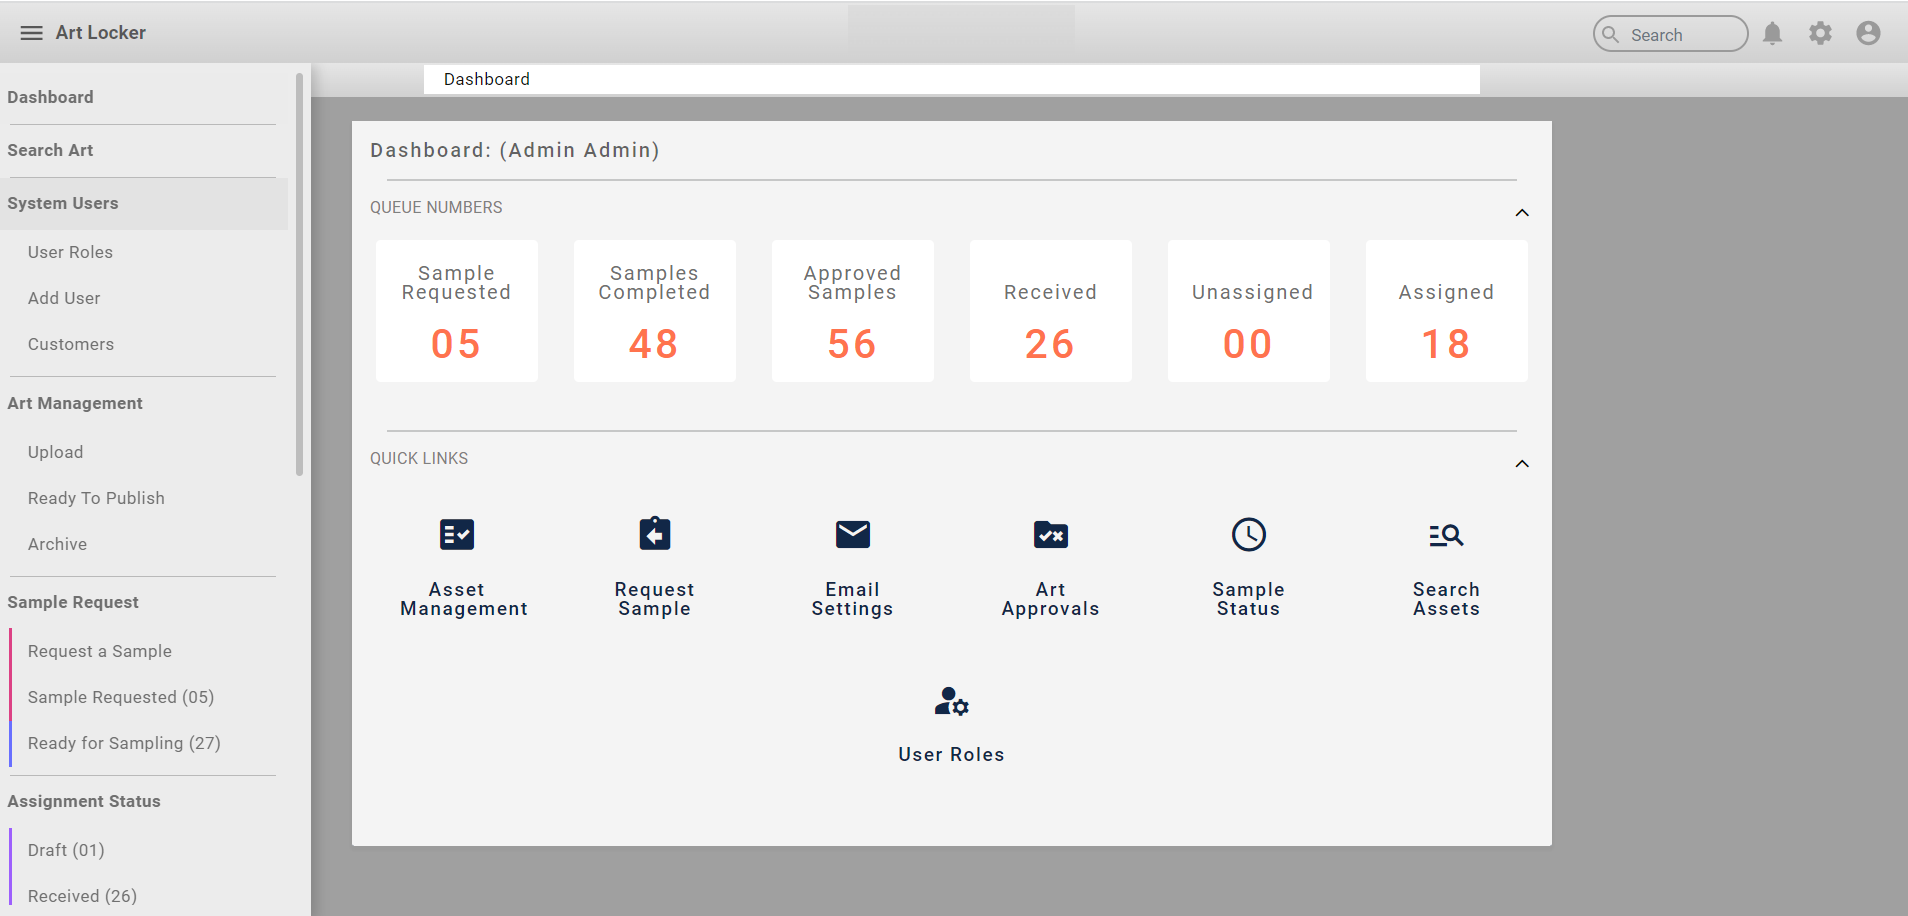The height and width of the screenshot is (916, 1908).
Task: Click the notifications bell icon
Action: 1772,34
